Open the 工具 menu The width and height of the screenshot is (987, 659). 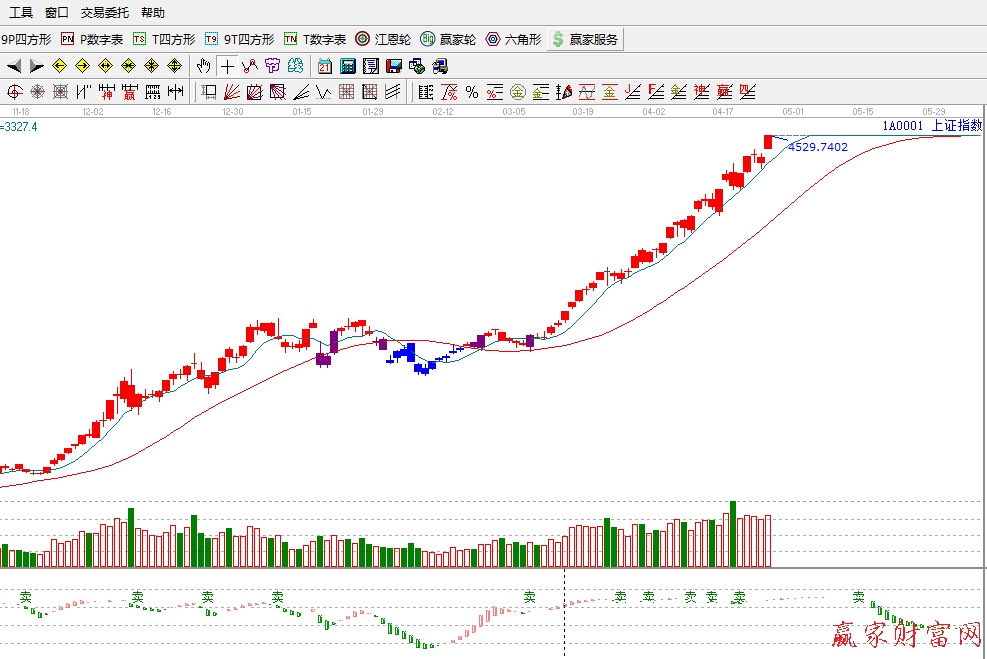(21, 13)
